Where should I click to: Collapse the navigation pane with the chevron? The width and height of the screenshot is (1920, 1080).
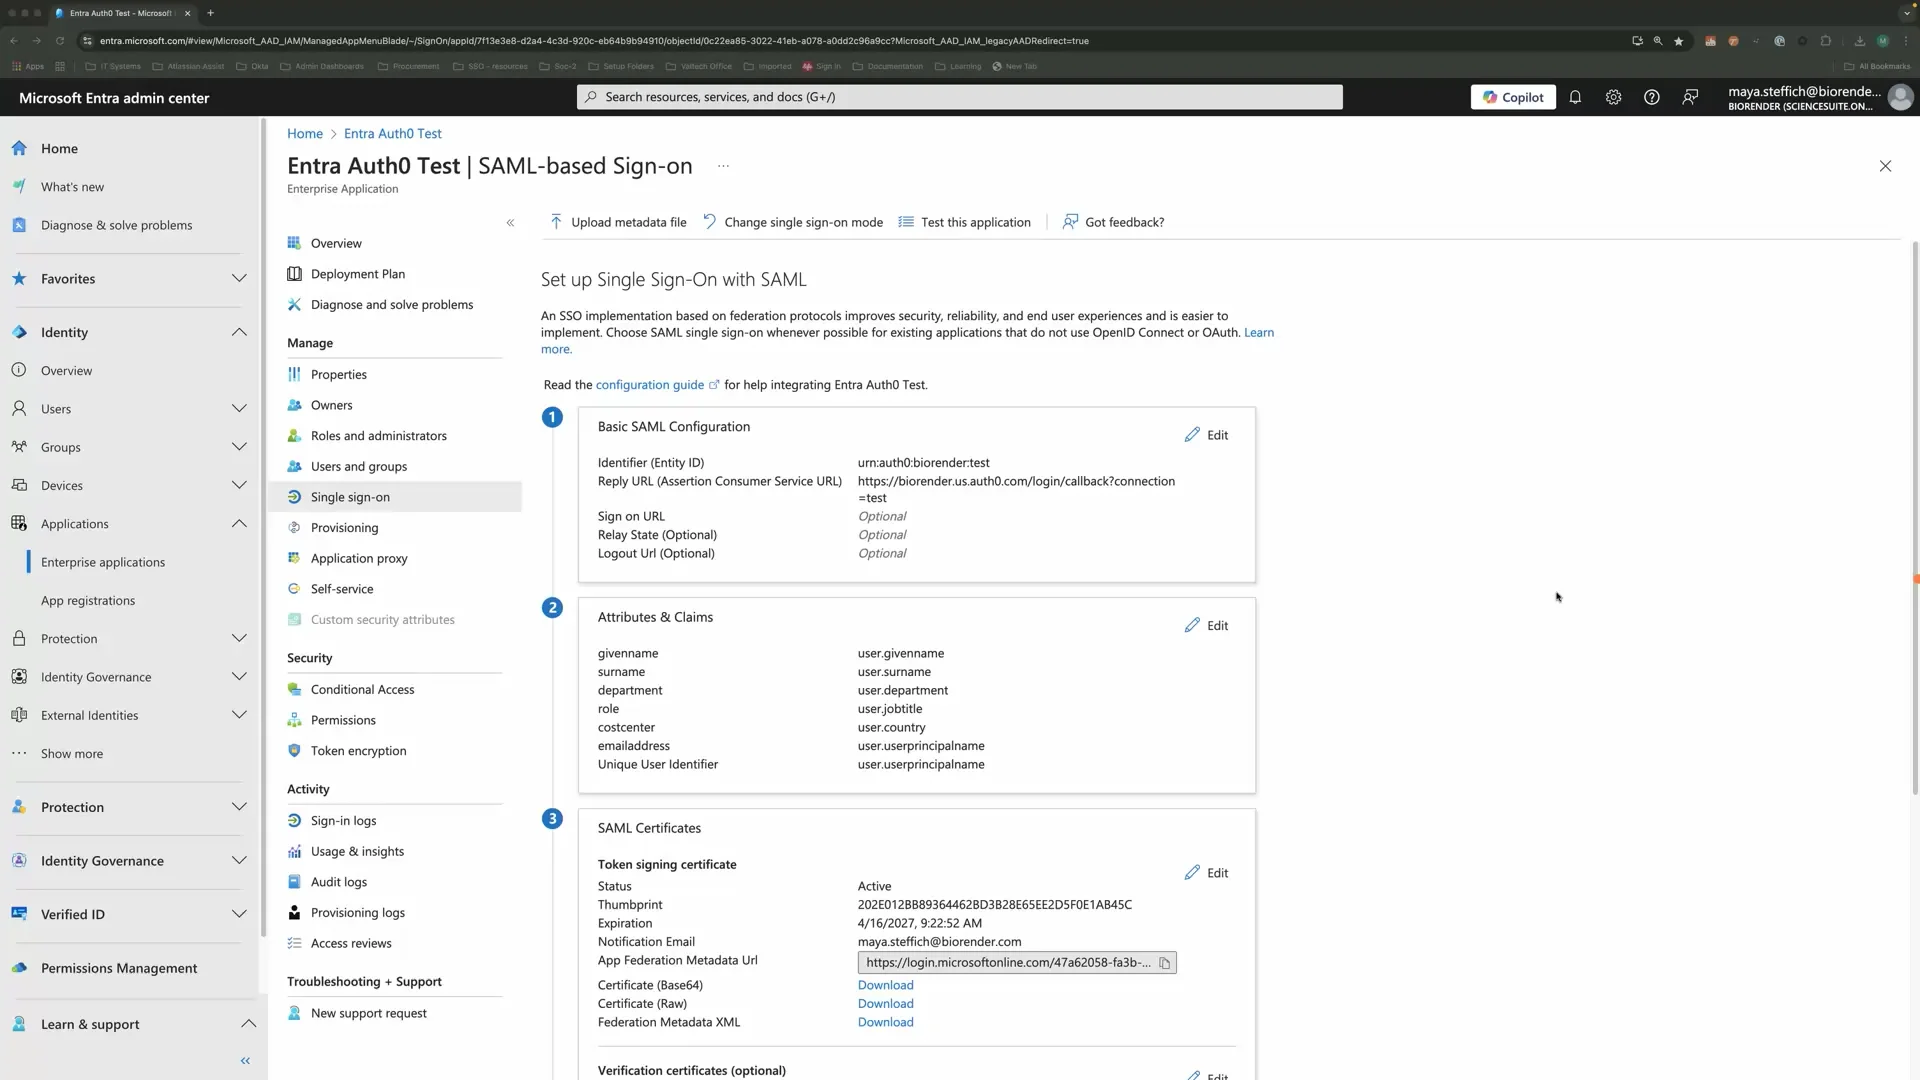pos(511,222)
